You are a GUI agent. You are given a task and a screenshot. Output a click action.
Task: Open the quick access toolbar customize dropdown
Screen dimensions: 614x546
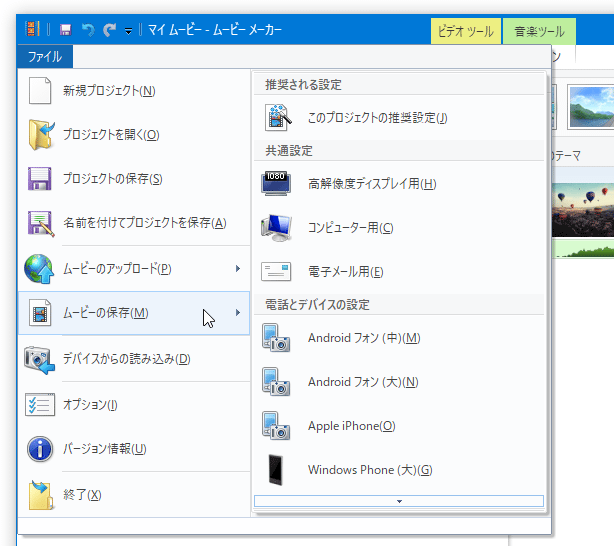[128, 31]
